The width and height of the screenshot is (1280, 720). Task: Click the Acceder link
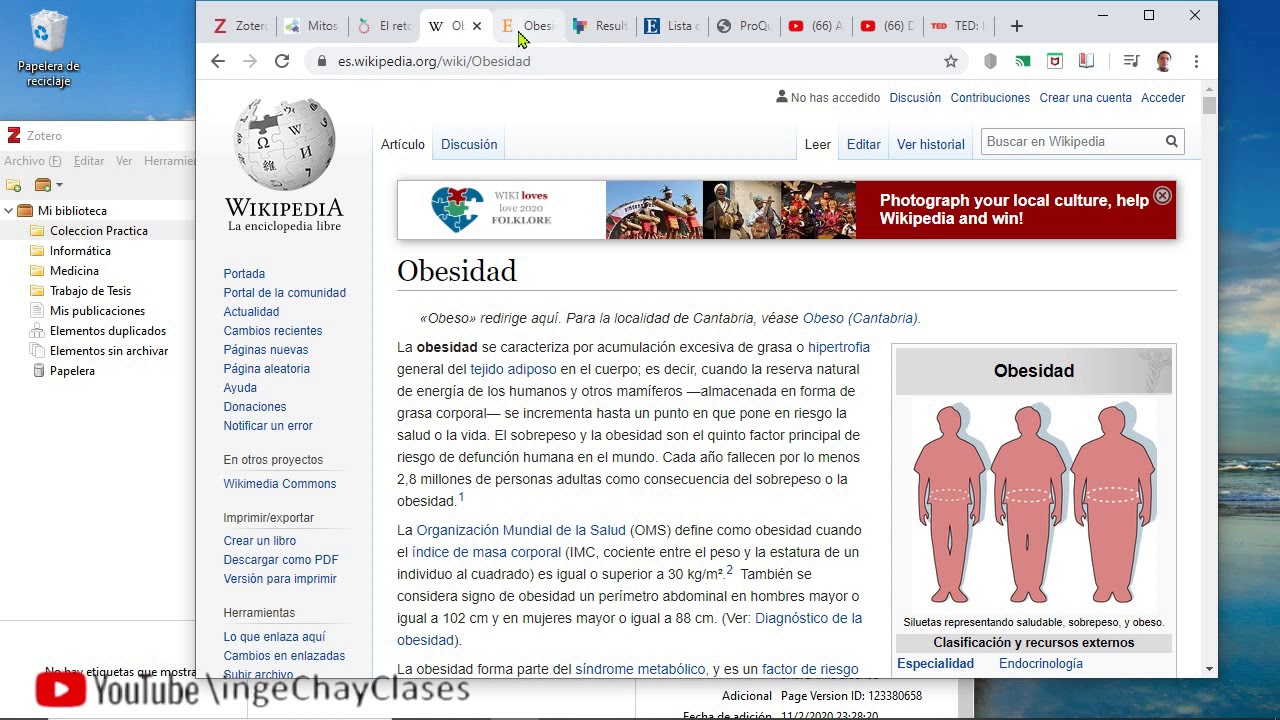point(1163,98)
